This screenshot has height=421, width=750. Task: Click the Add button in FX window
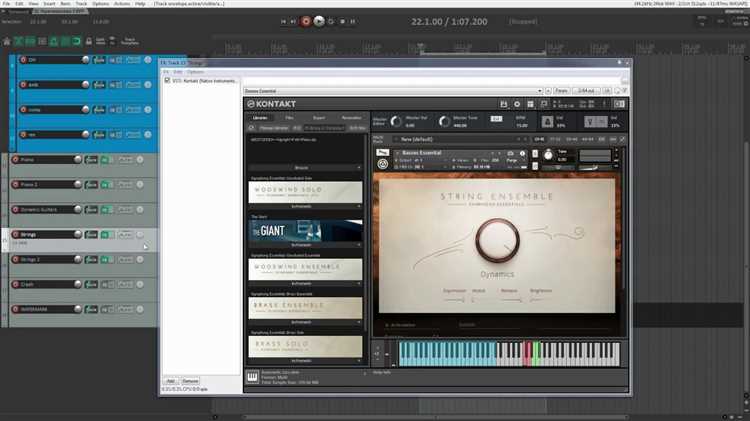pyautogui.click(x=170, y=381)
